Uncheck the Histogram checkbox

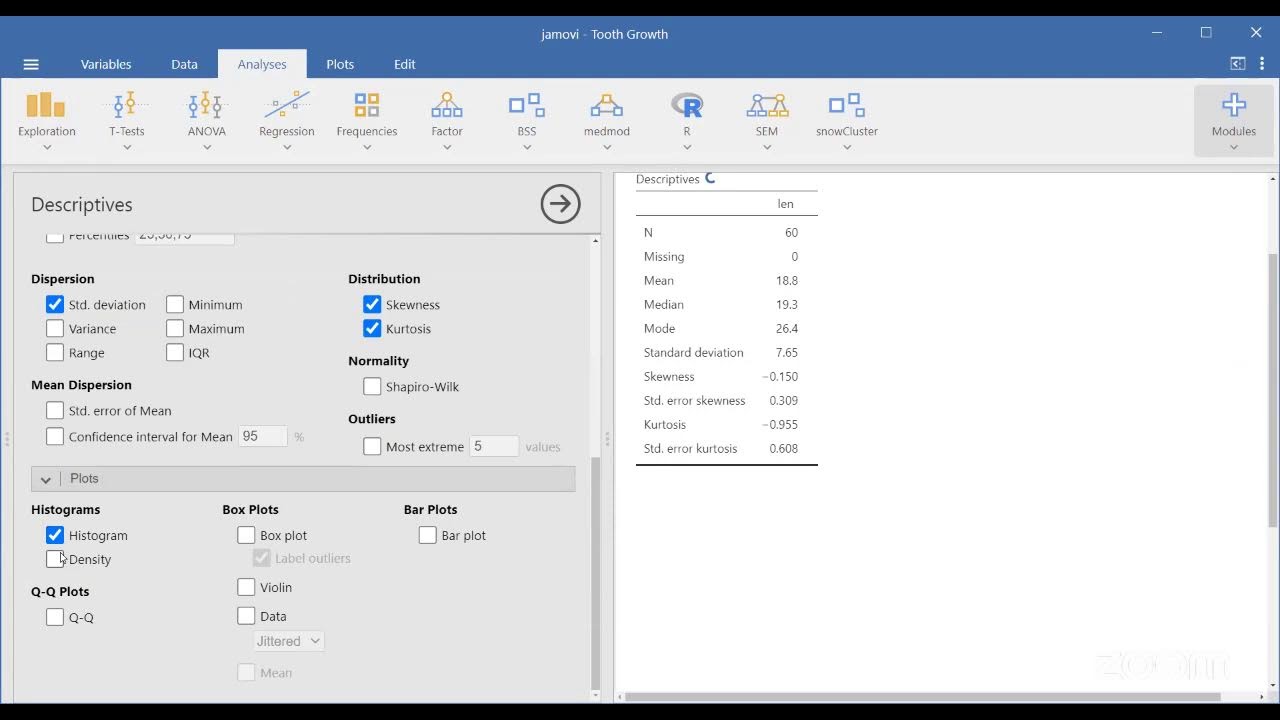(55, 536)
